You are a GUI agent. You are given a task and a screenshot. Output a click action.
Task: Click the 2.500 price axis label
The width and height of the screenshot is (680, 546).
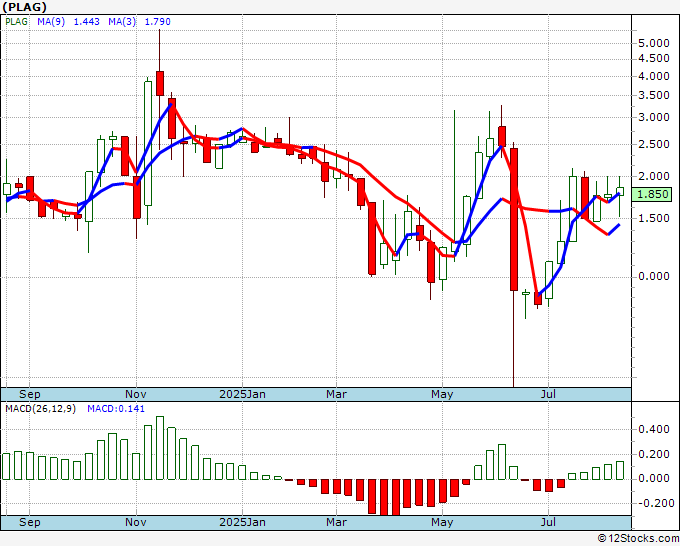click(x=654, y=144)
